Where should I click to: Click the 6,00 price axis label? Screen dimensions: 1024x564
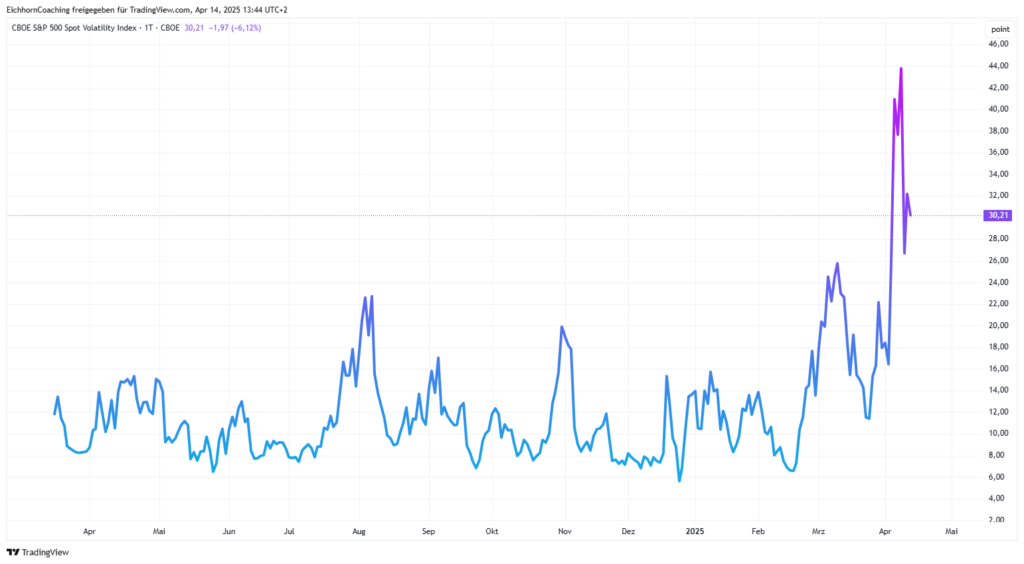pyautogui.click(x=997, y=477)
